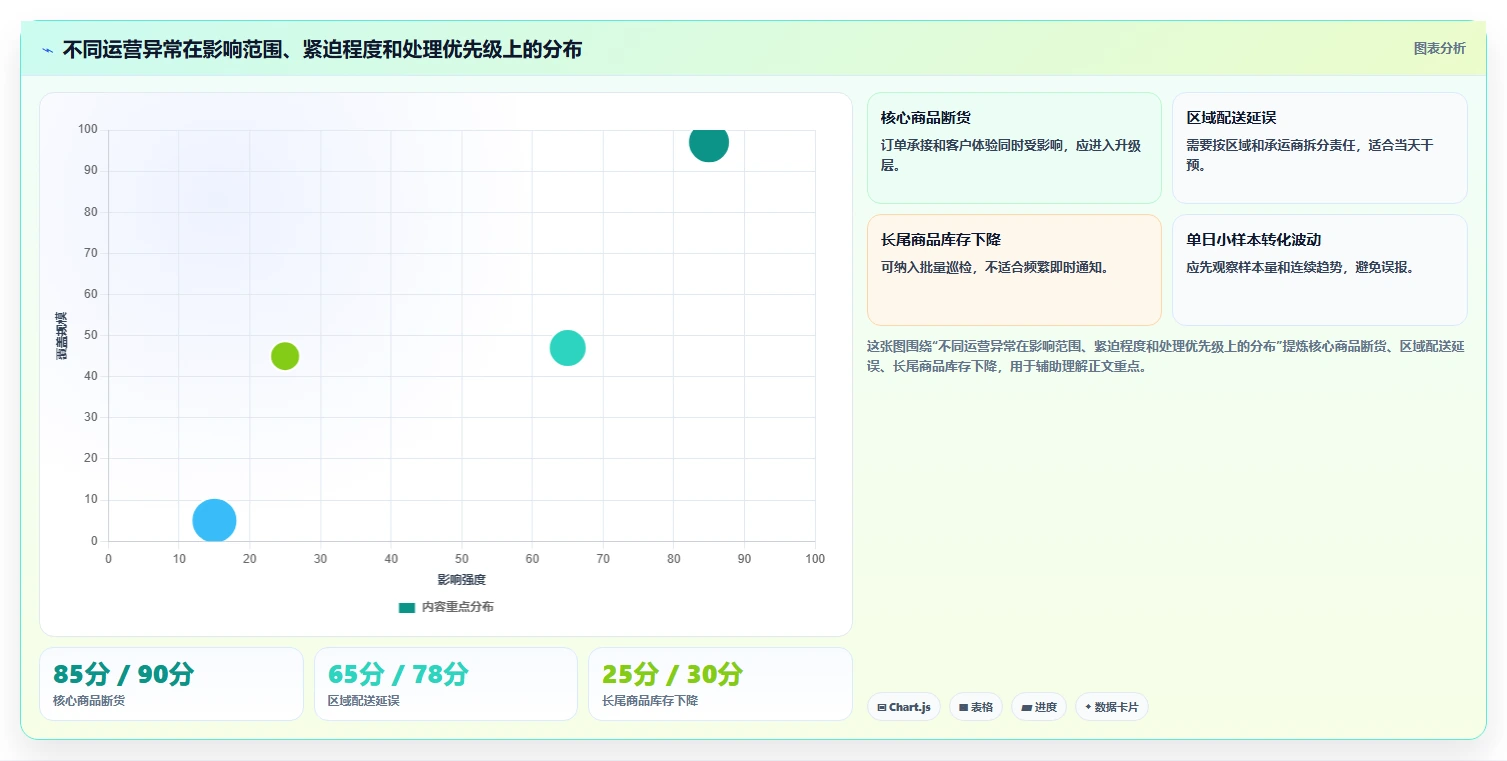Open the 长尾商品库存下降 info card
Viewport: 1507px width, 761px height.
(1014, 270)
